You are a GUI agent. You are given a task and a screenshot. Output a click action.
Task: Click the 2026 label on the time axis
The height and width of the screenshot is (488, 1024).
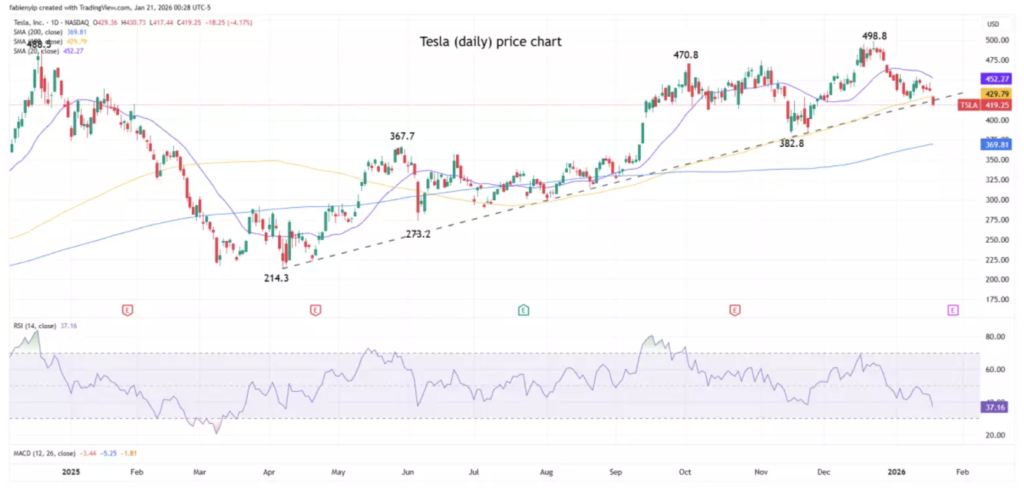click(899, 470)
